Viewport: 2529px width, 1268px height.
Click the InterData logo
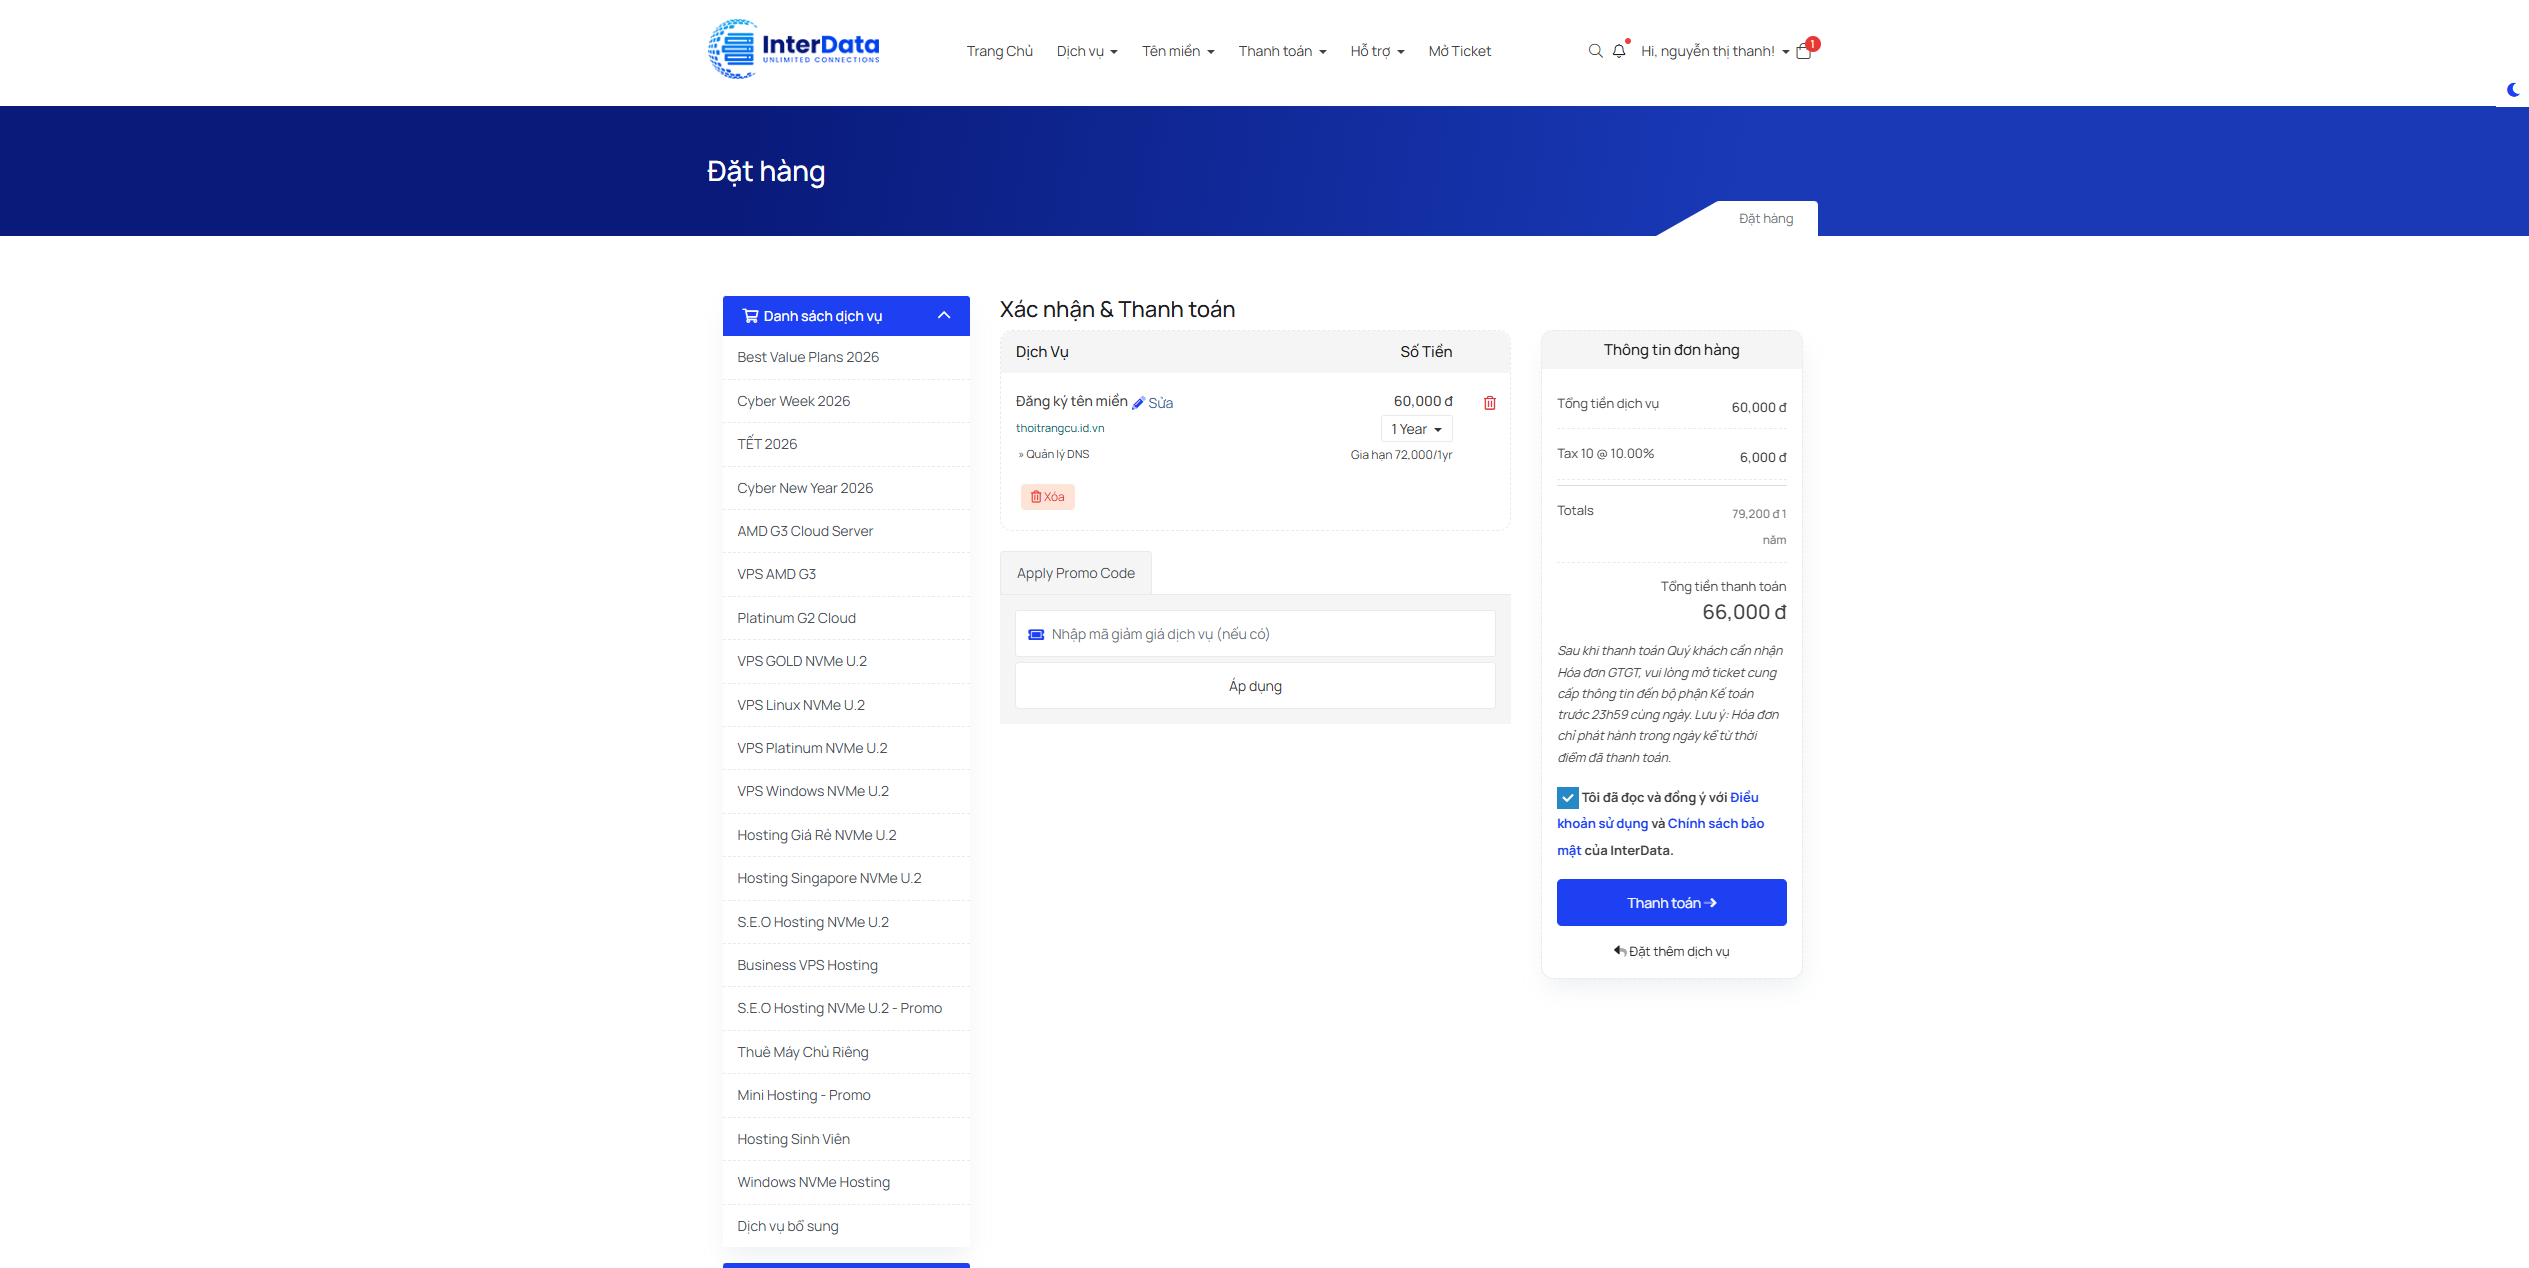[794, 49]
